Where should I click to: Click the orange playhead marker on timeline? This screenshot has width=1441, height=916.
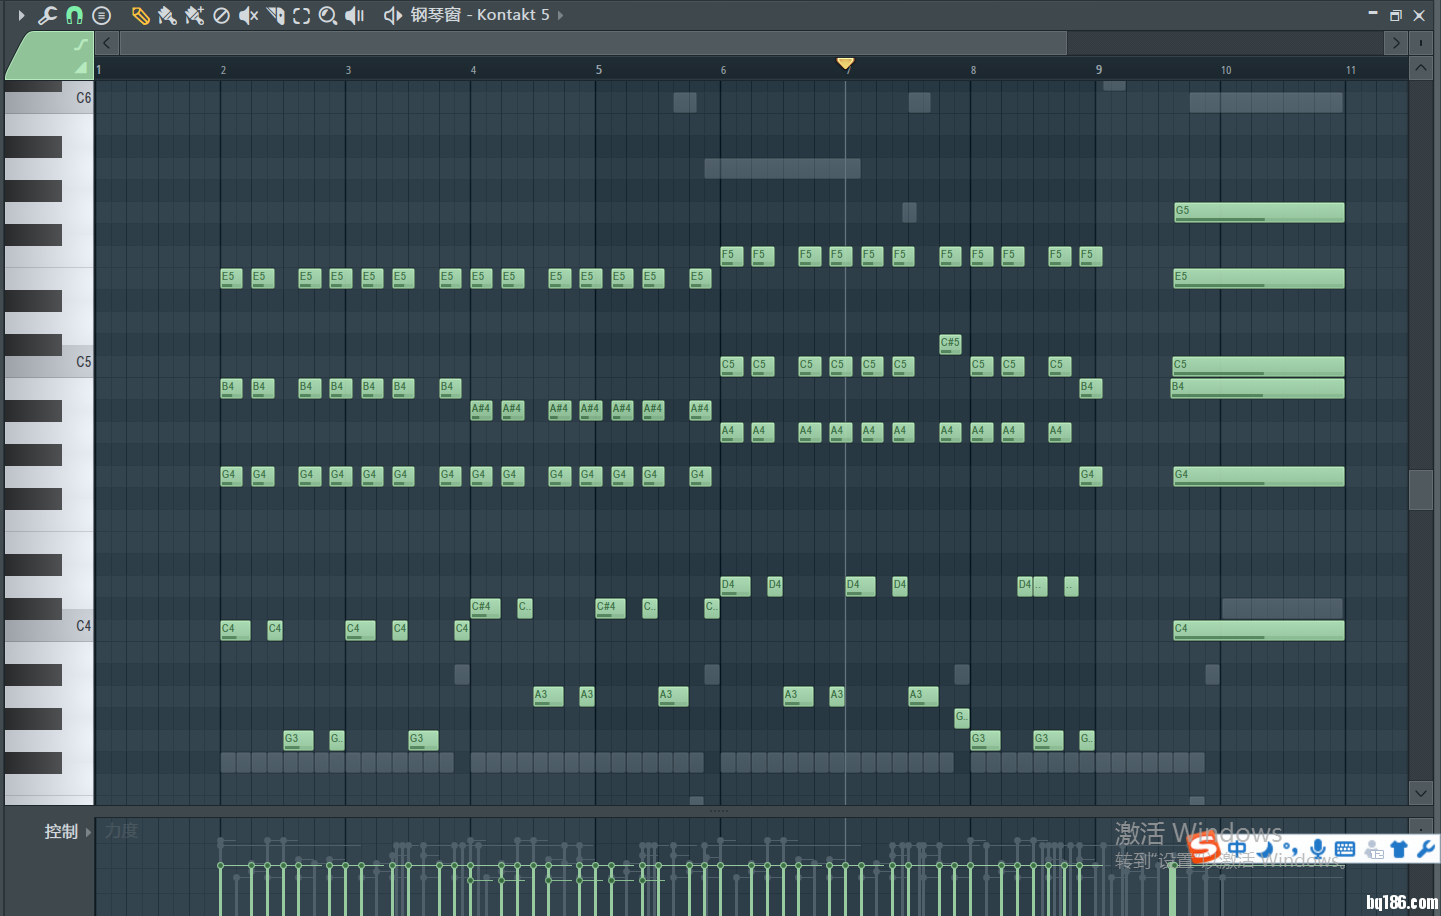click(845, 64)
